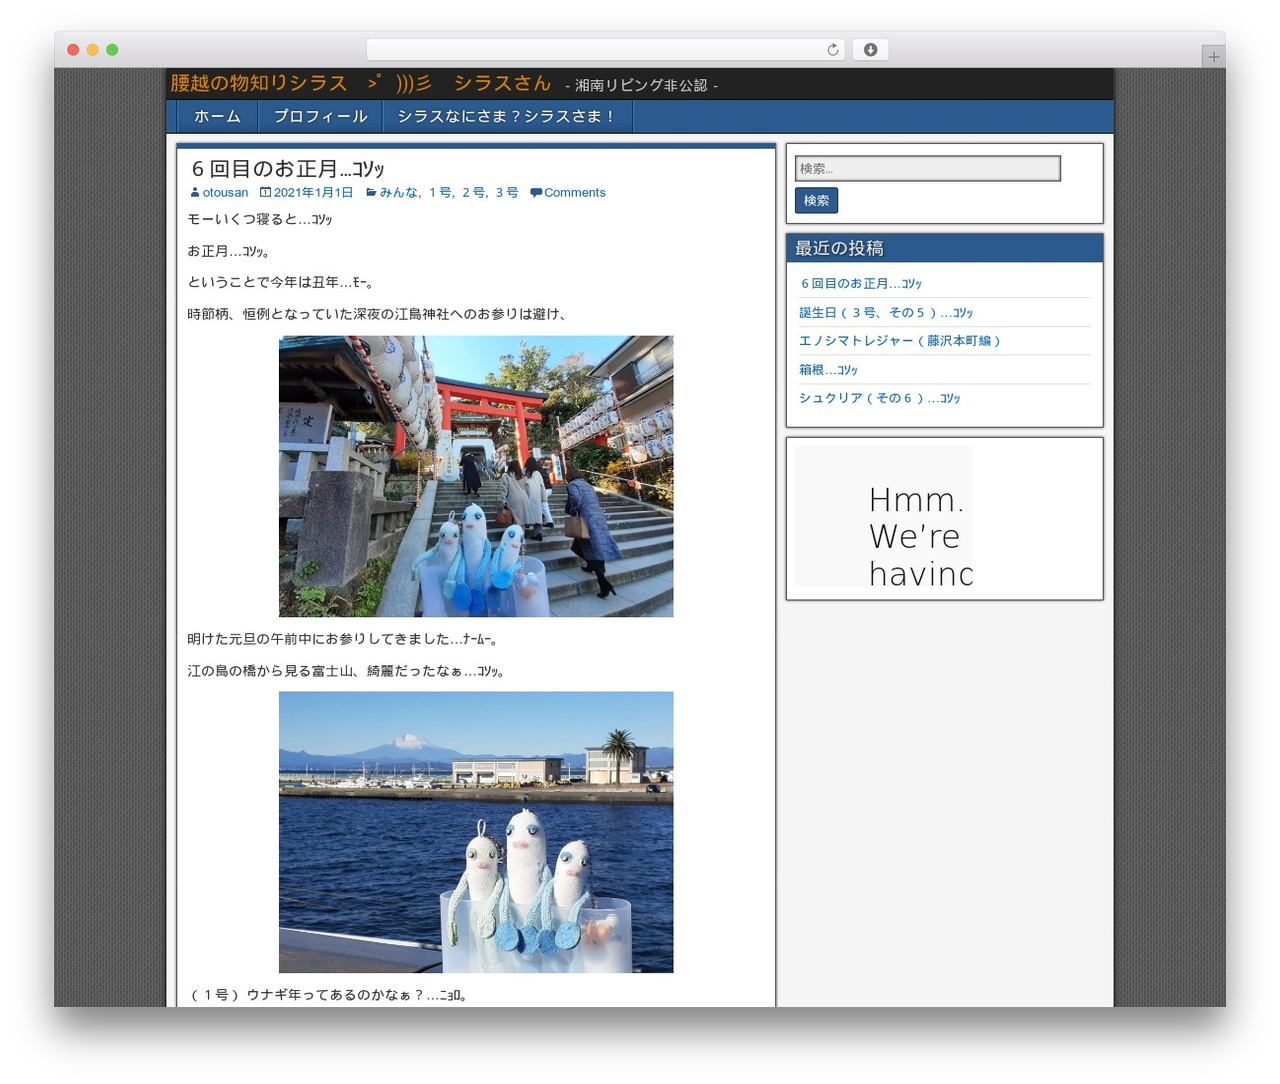The image size is (1280, 1084).
Task: Click the line 明けた元旦の午前中にお参りしてきました
Action: tap(343, 639)
